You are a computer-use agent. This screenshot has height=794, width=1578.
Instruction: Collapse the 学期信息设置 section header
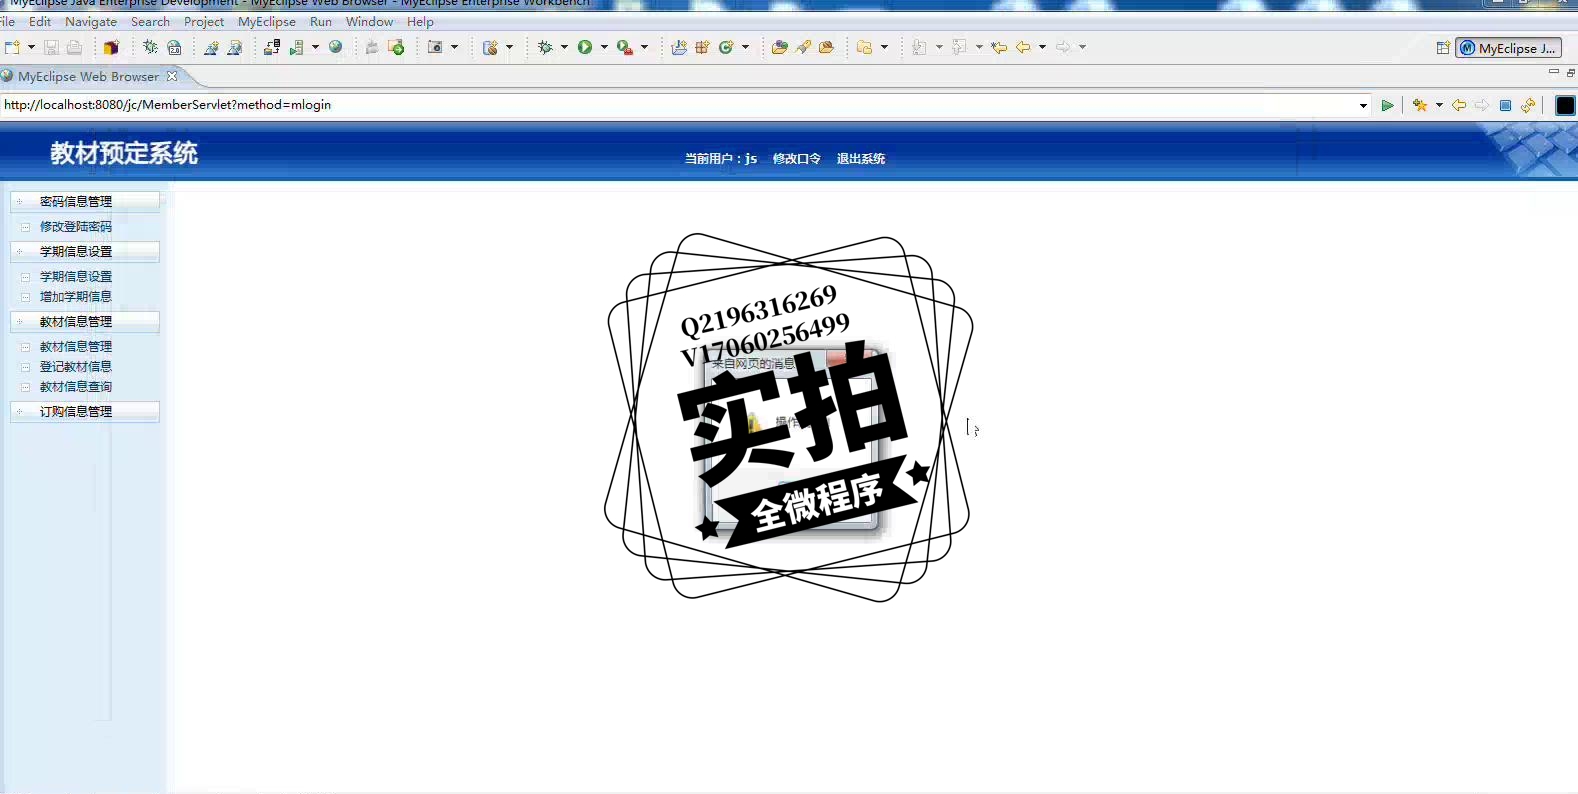click(x=85, y=251)
